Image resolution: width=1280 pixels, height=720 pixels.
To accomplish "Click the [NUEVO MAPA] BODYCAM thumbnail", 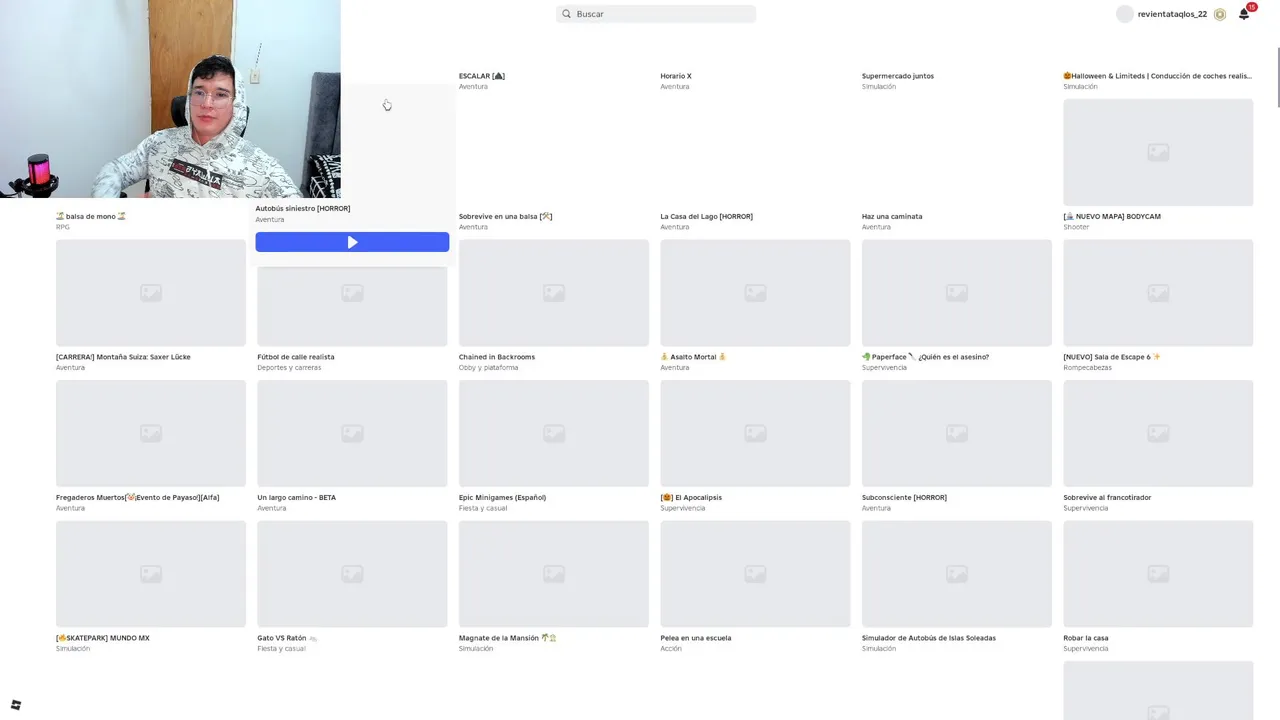I will (1158, 152).
